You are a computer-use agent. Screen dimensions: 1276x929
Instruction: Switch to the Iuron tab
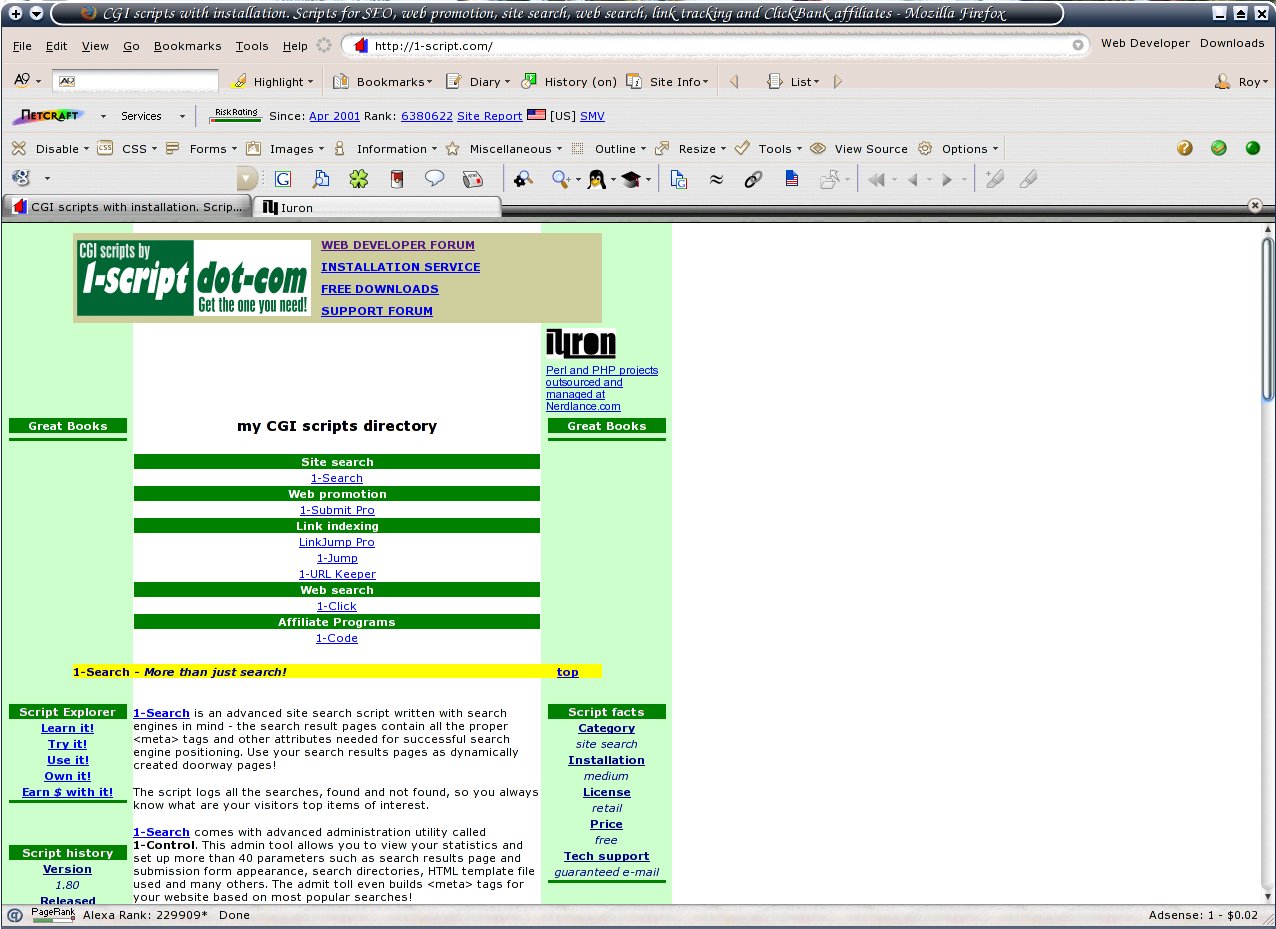376,207
